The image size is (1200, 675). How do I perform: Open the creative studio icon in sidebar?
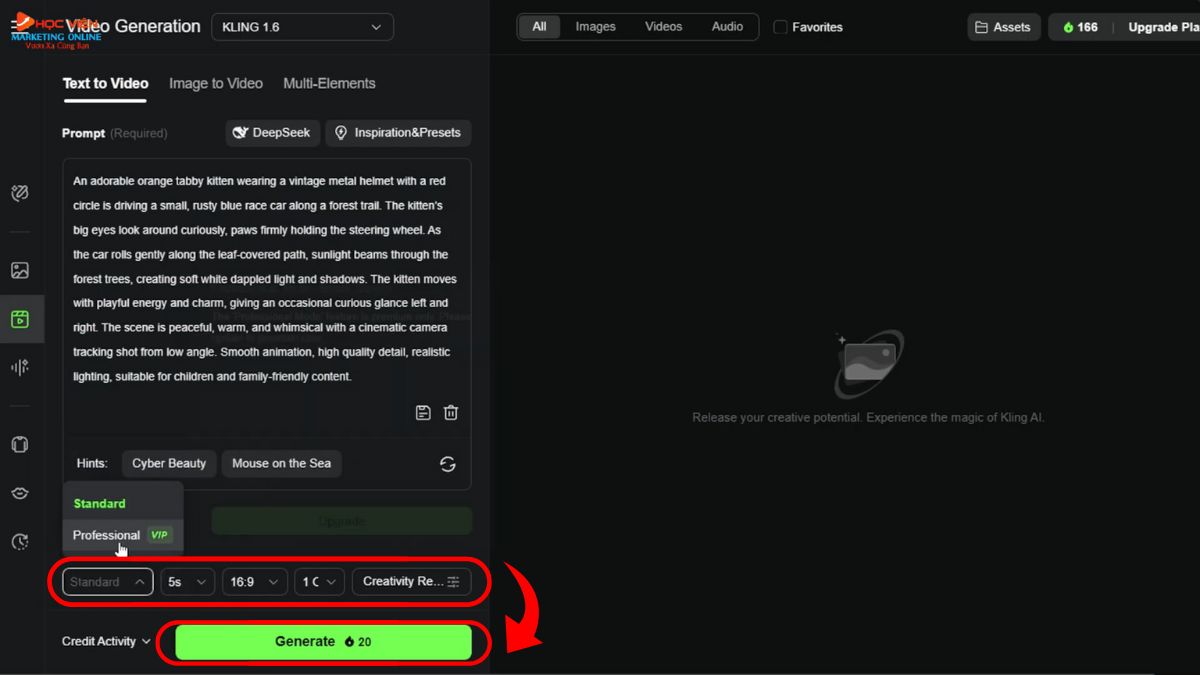20,193
